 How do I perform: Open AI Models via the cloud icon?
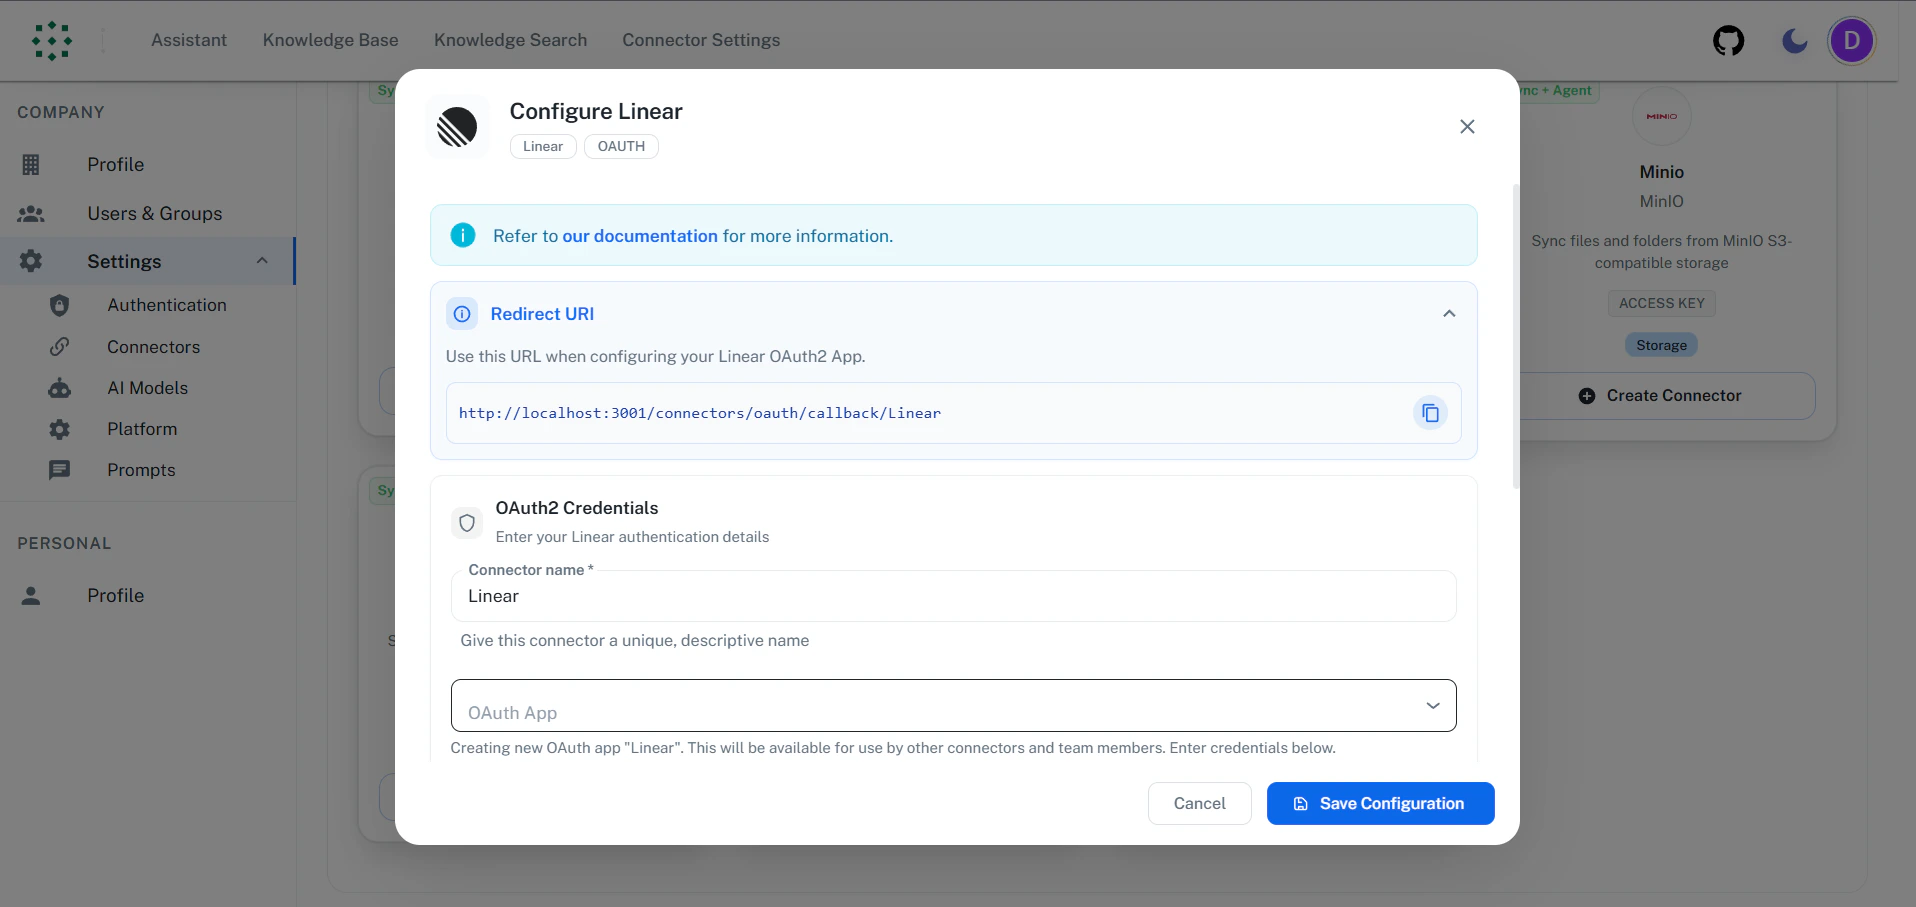pyautogui.click(x=60, y=388)
